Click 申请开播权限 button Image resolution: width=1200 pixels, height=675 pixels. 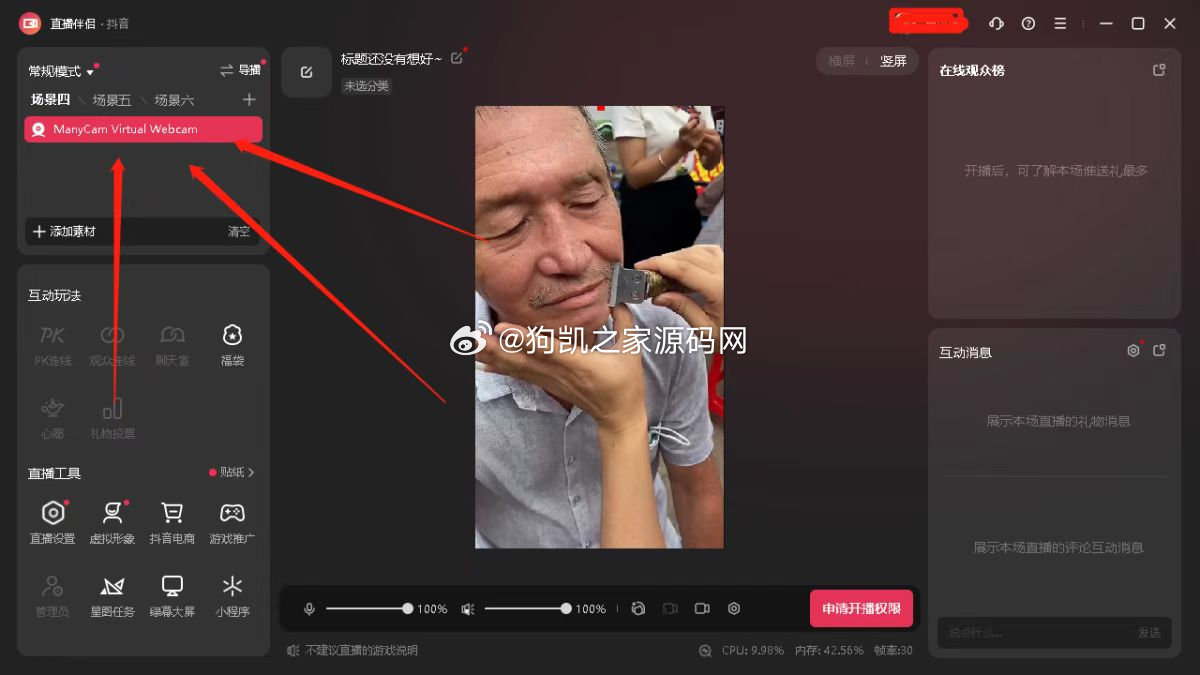click(861, 608)
